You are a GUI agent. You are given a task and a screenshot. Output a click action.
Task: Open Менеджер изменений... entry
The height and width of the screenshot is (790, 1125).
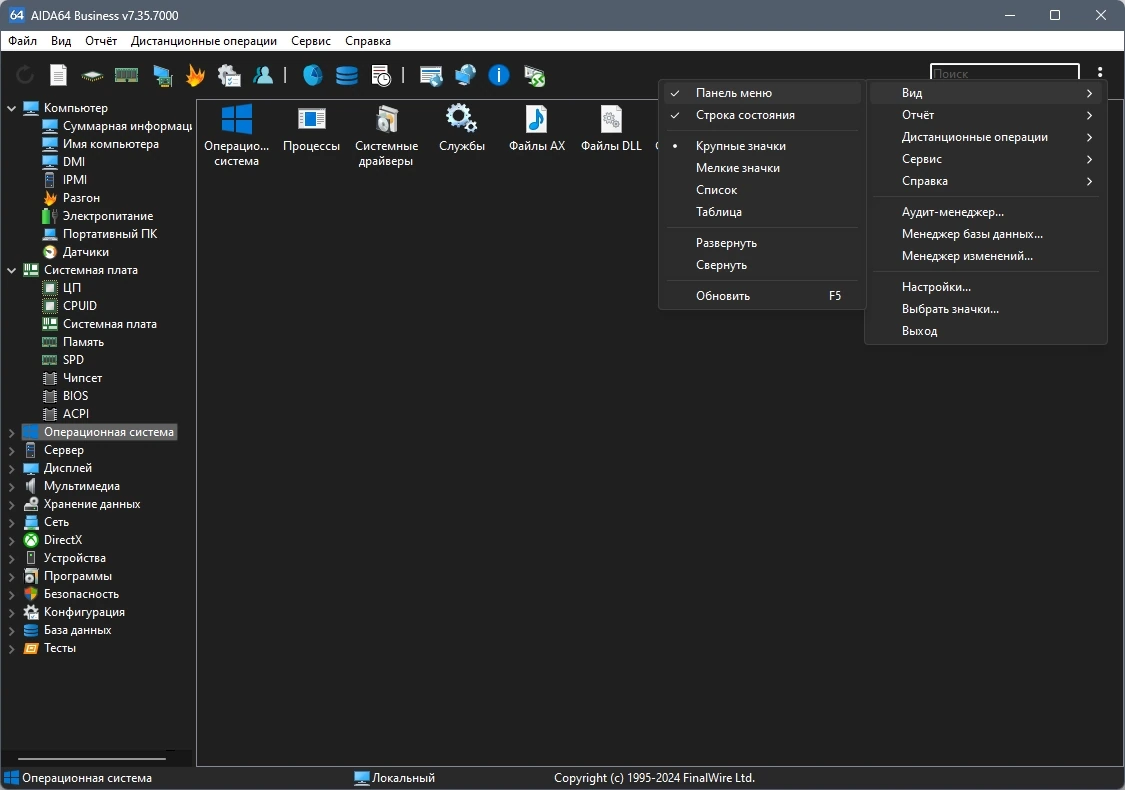[986, 255]
